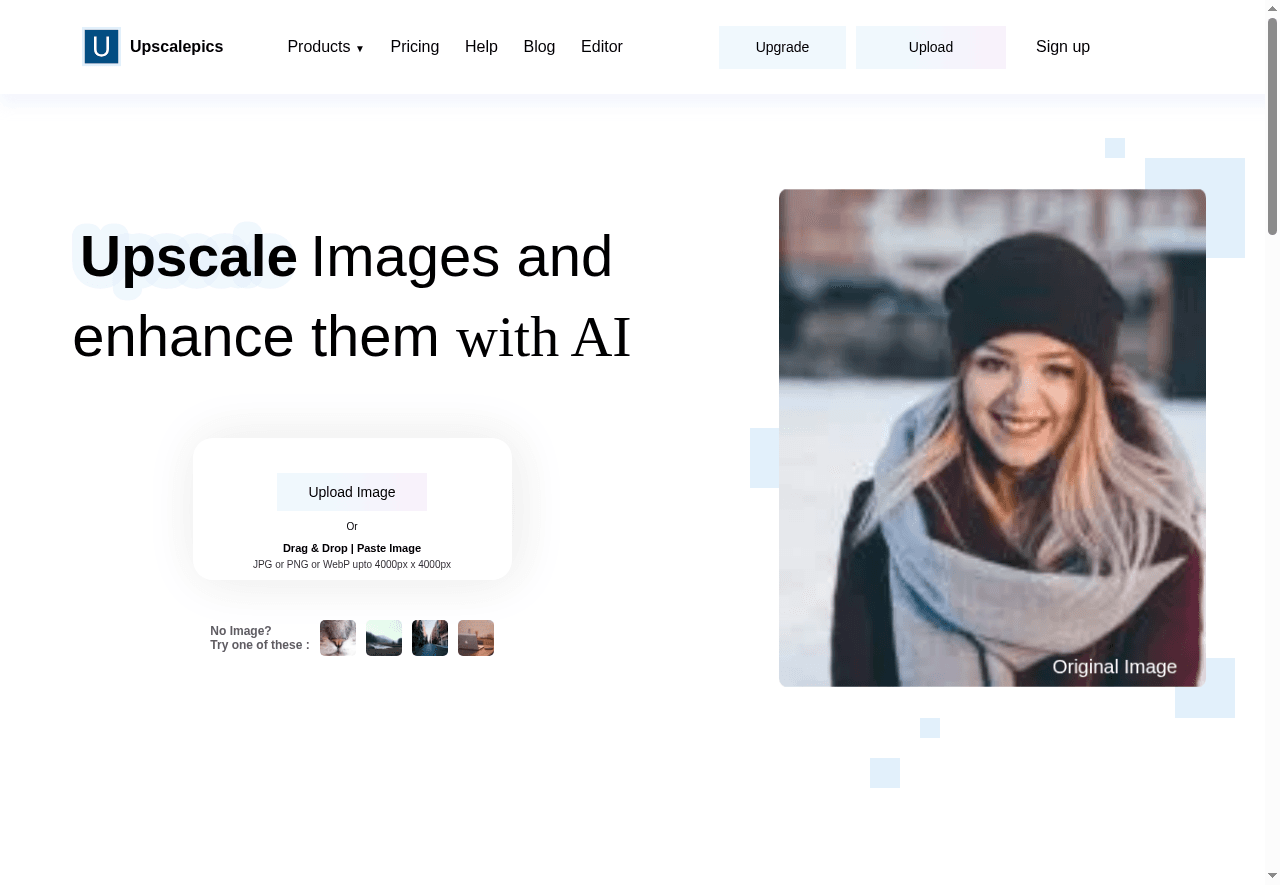Select the mountain landscape sample thumbnail
Screen dimensions: 1280x885
tap(384, 638)
